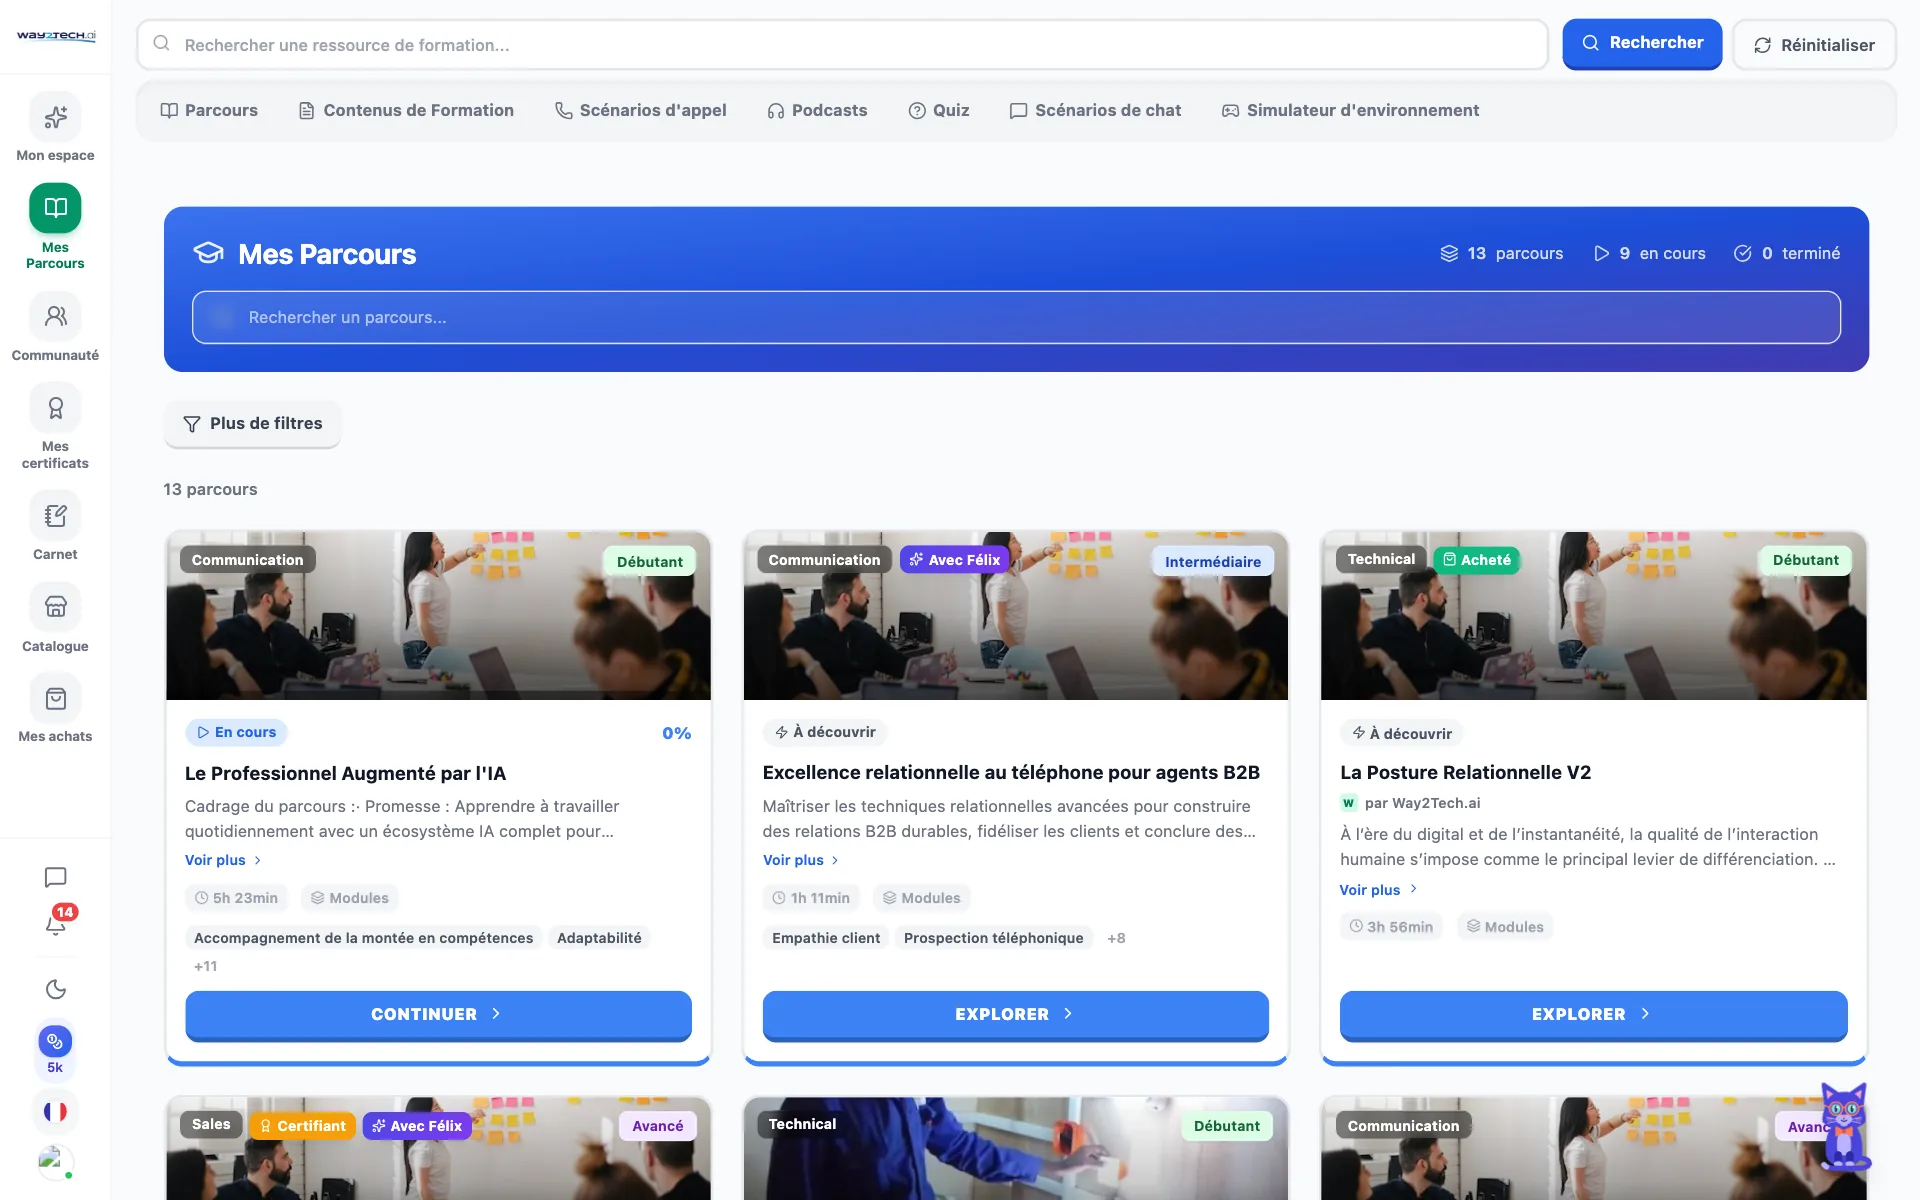
Task: Click the Empathie client tag
Action: [826, 938]
